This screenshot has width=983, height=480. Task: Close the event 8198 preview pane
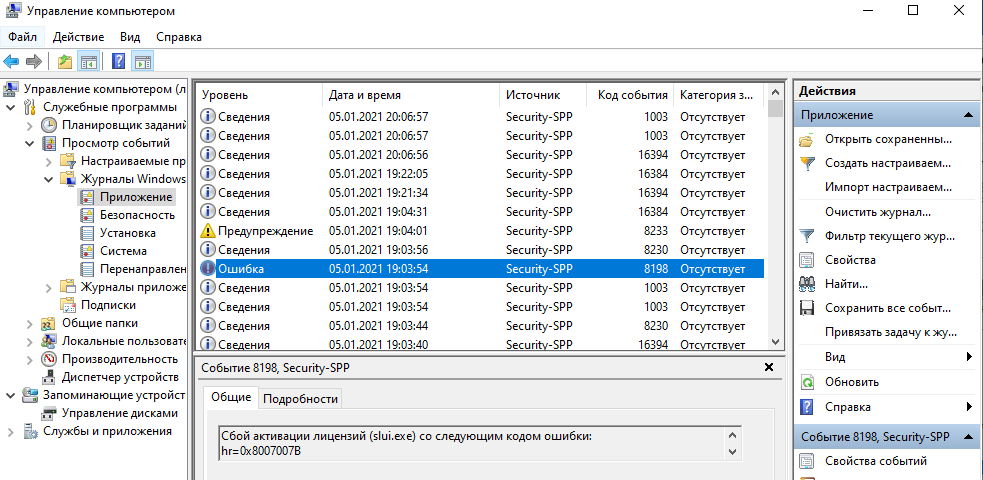pos(769,368)
